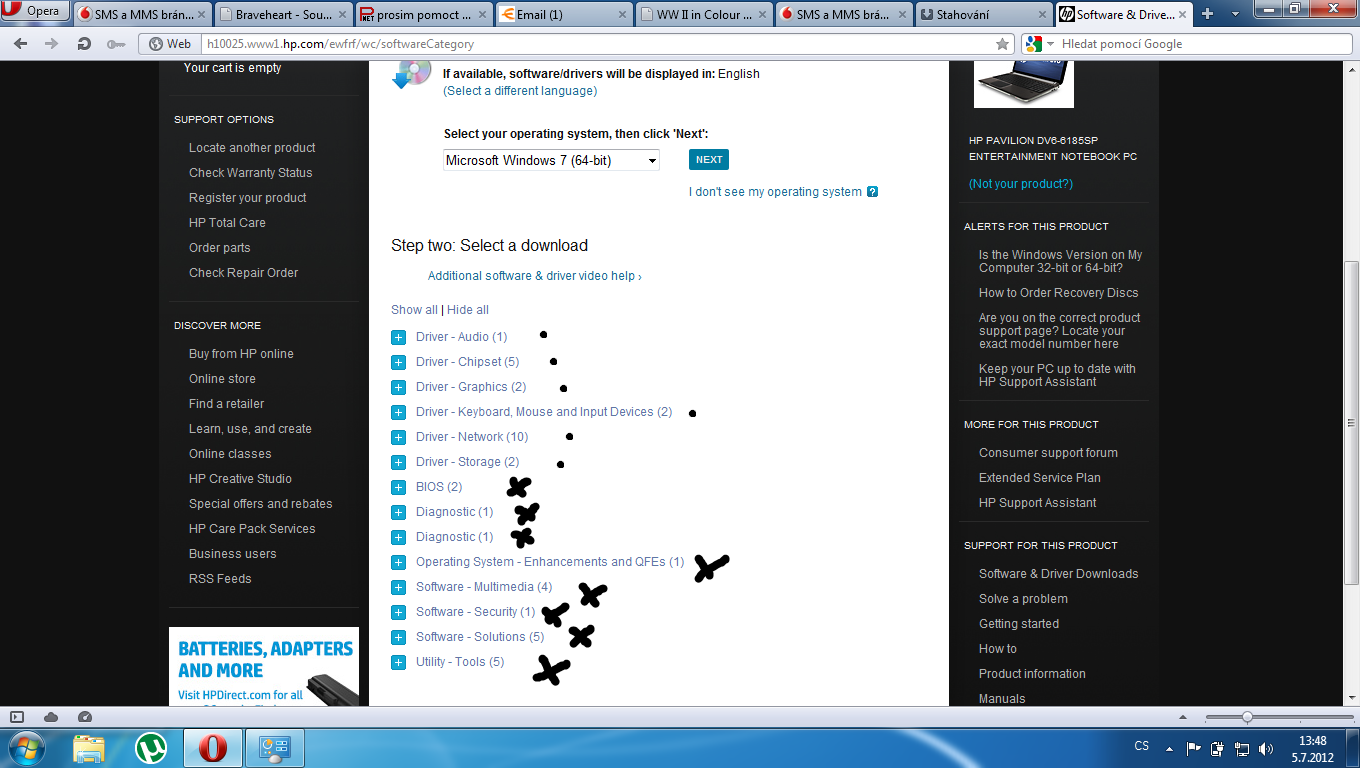
Task: Reload the current page
Action: pos(84,44)
